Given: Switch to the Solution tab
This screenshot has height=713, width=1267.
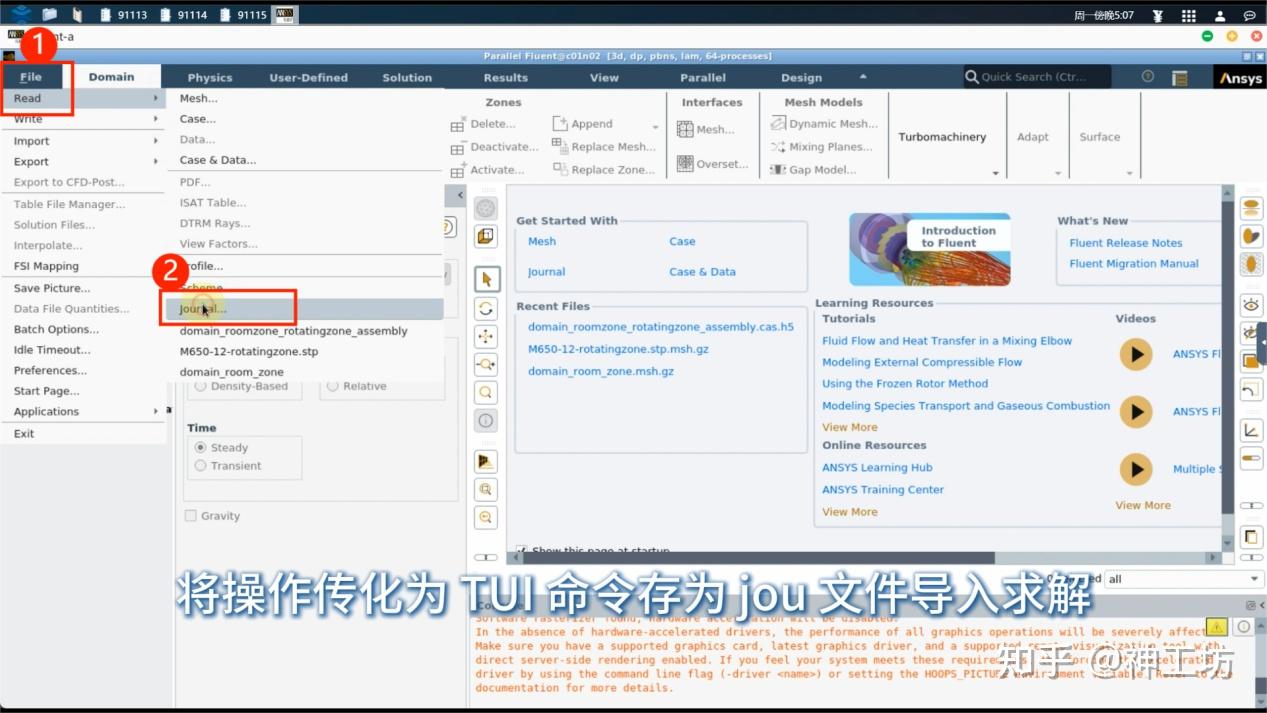Looking at the screenshot, I should tap(407, 77).
